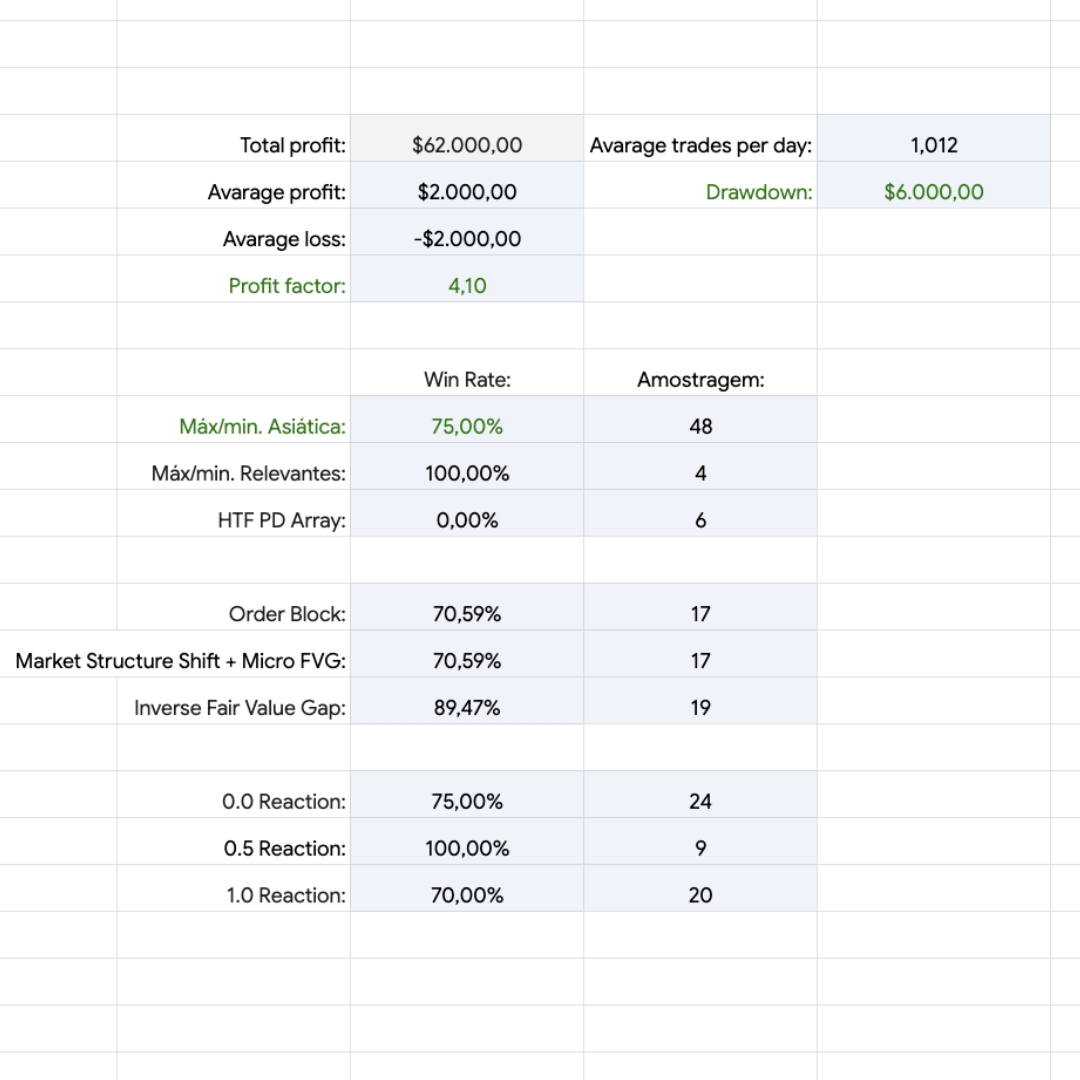Select the Avarage trades per day value 1,012
This screenshot has height=1080, width=1080.
[933, 145]
